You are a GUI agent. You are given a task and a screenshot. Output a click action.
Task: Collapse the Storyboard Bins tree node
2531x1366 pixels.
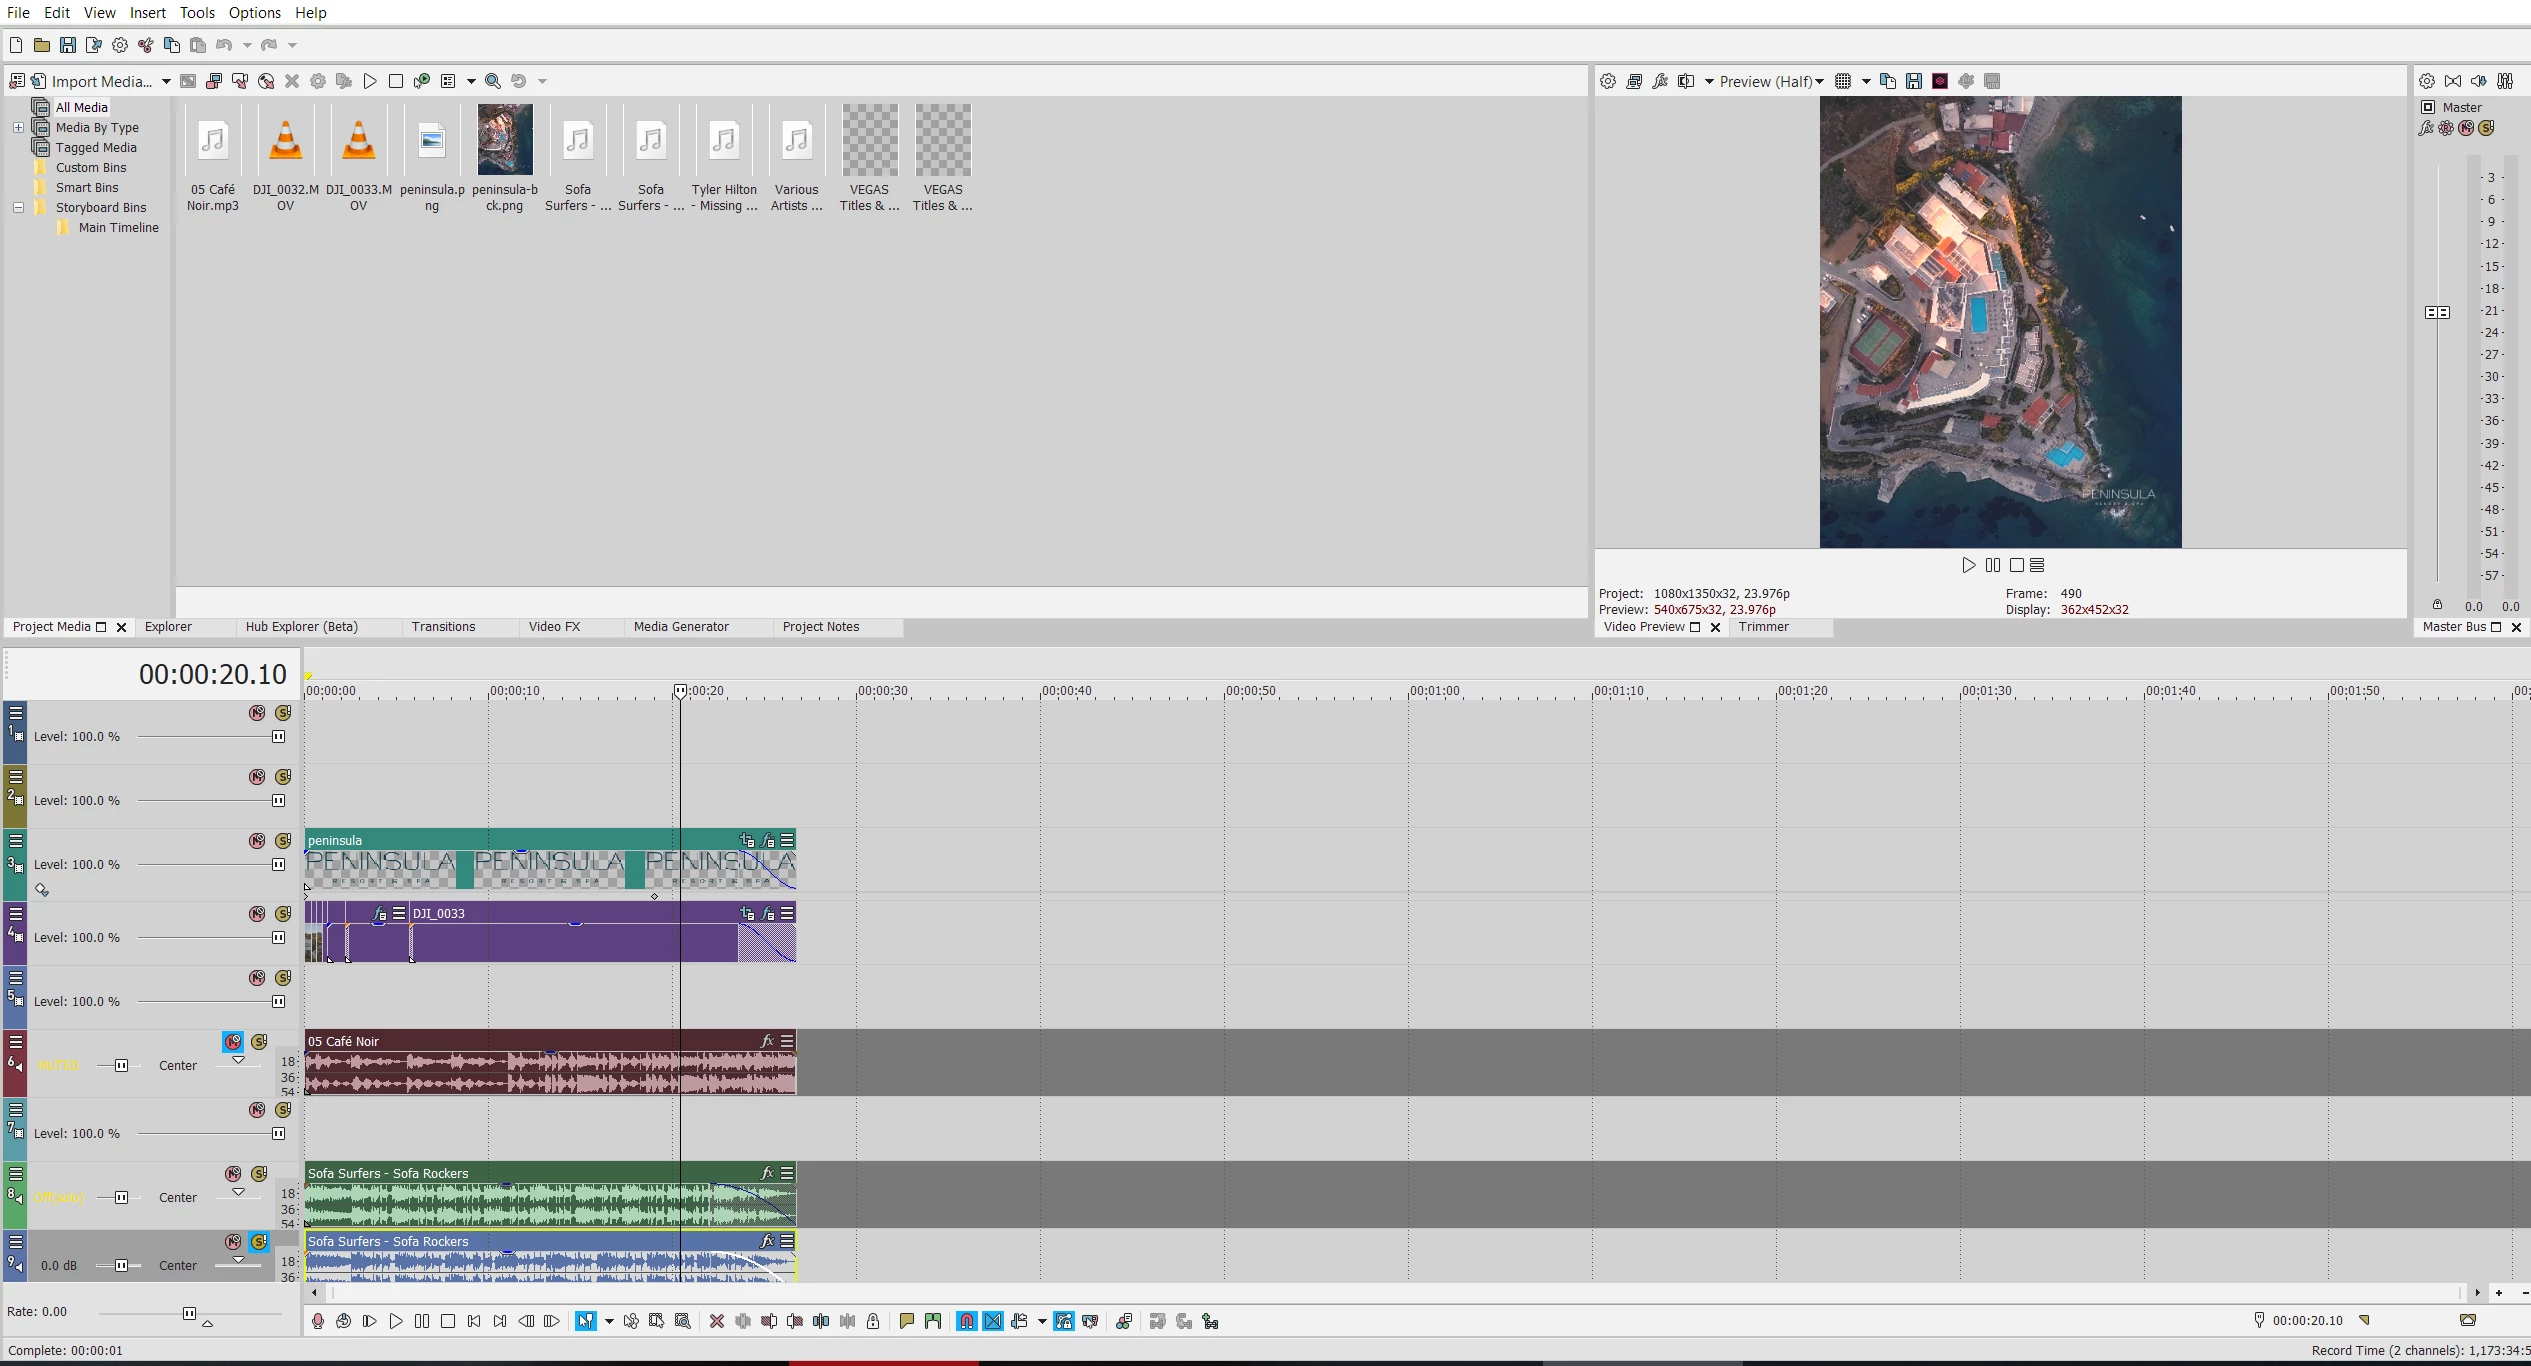18,207
